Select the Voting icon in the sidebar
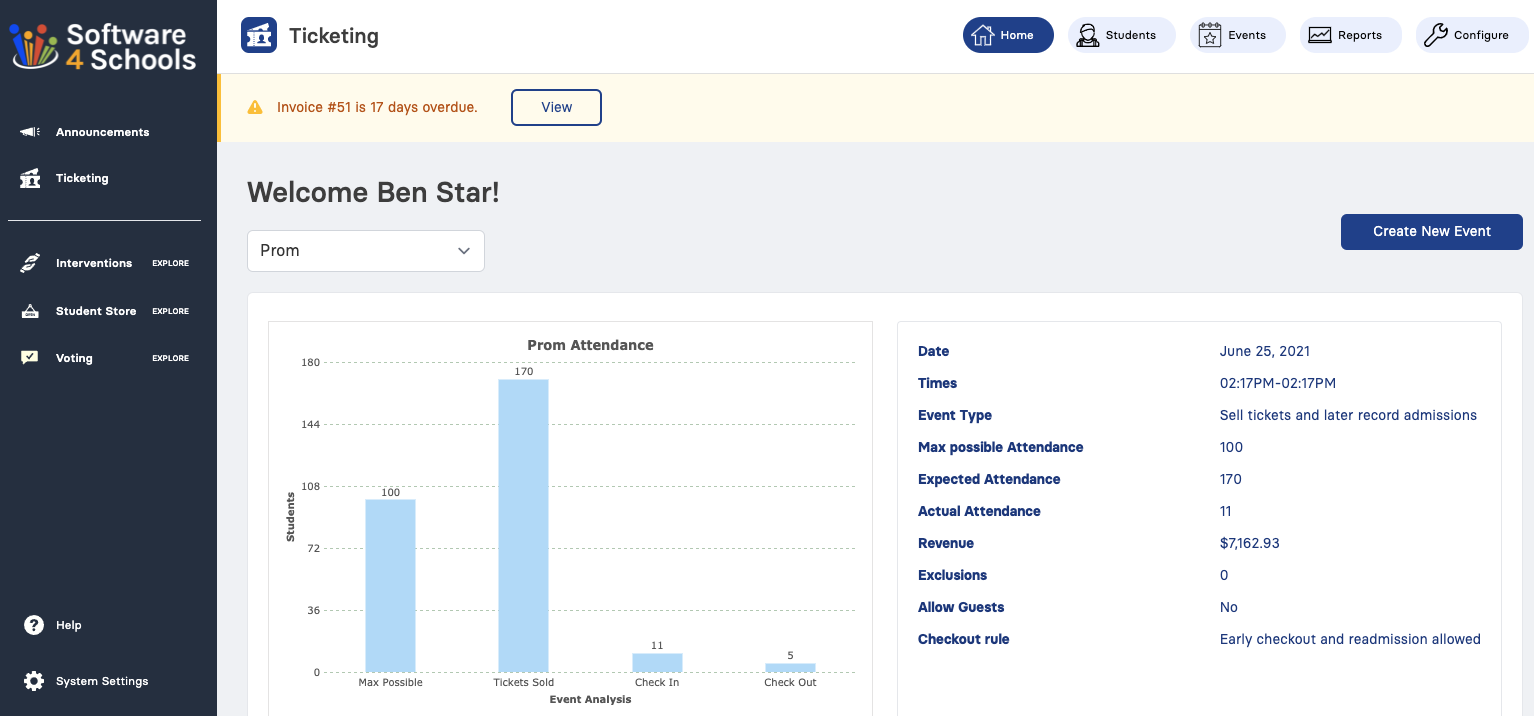 [x=30, y=357]
